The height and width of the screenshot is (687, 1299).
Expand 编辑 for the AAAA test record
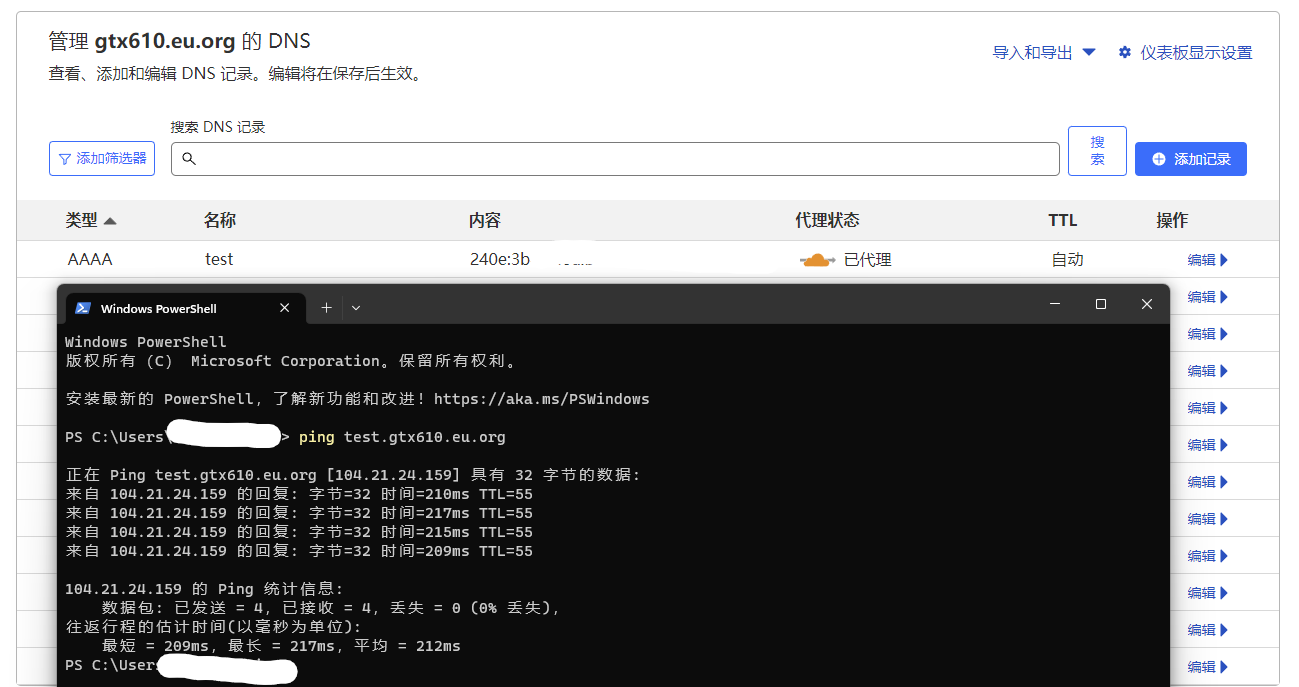click(x=1207, y=260)
